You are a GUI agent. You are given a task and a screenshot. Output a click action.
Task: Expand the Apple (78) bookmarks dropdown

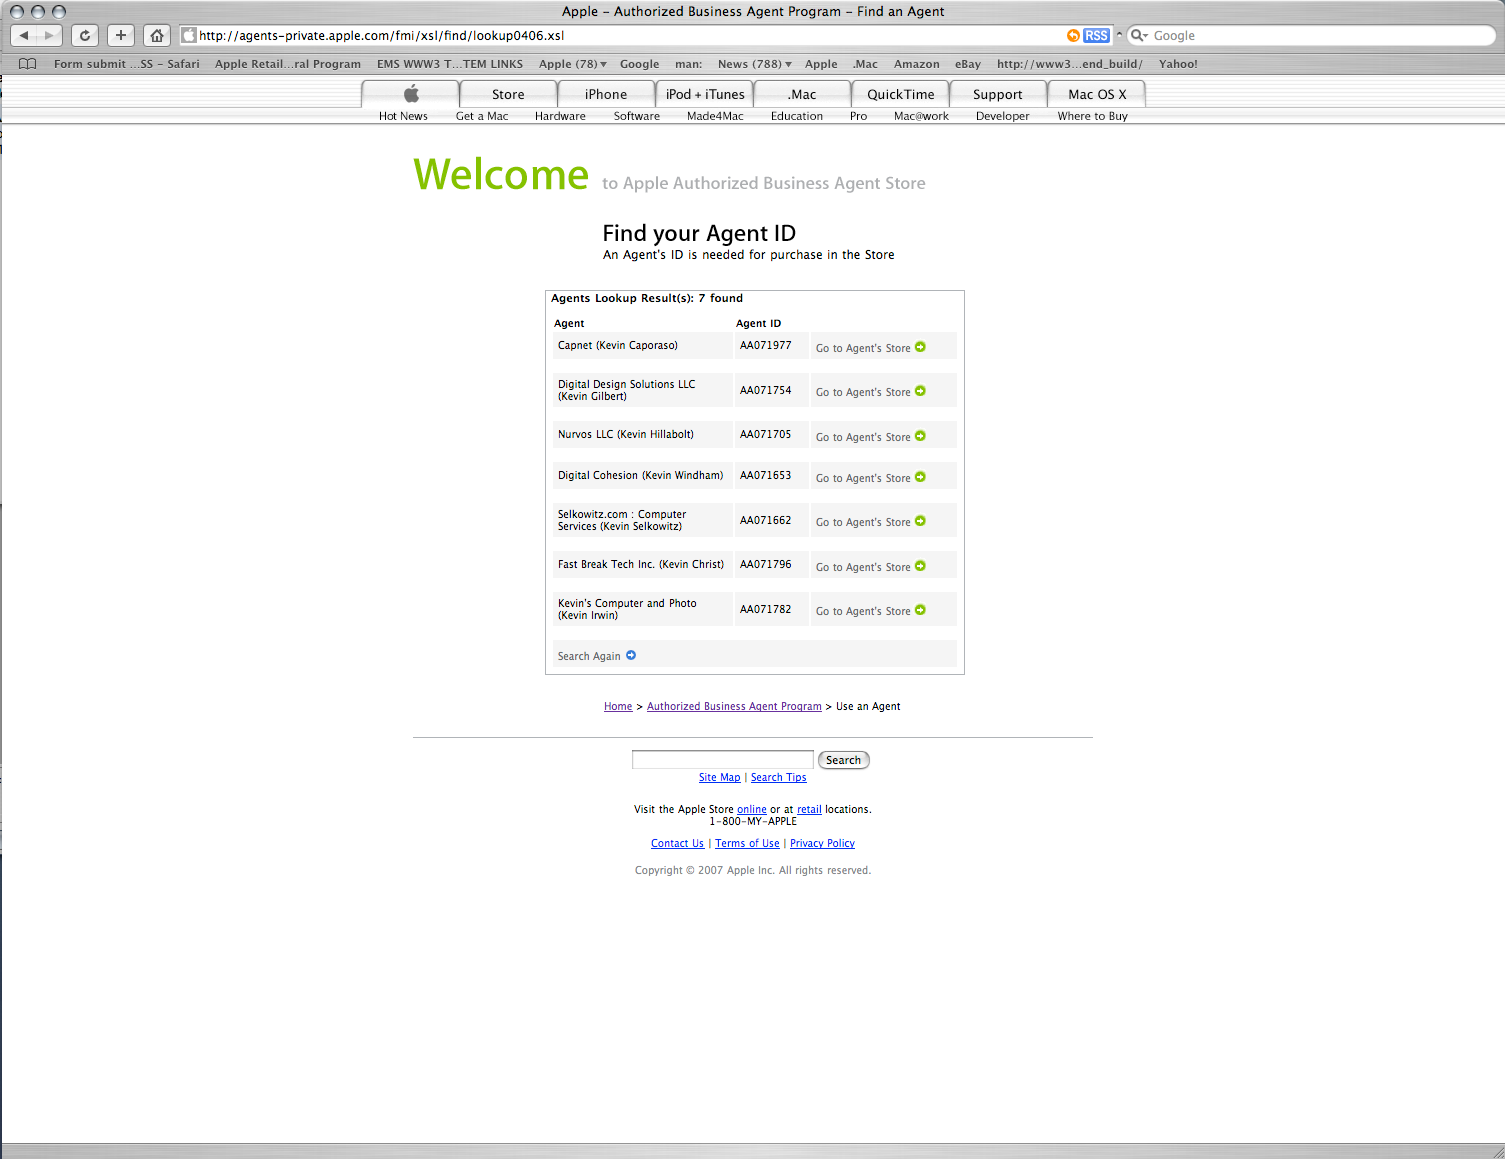(573, 64)
